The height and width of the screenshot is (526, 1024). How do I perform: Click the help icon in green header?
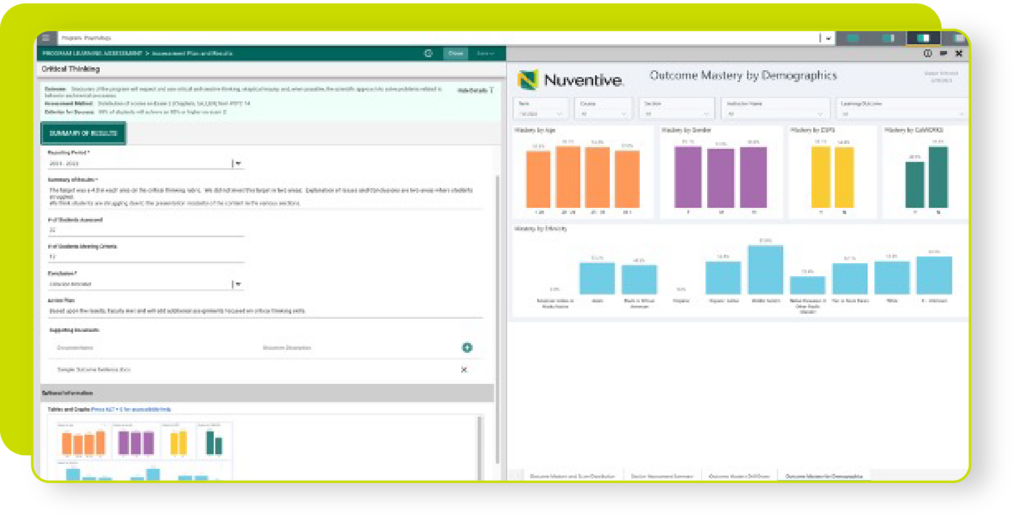428,54
